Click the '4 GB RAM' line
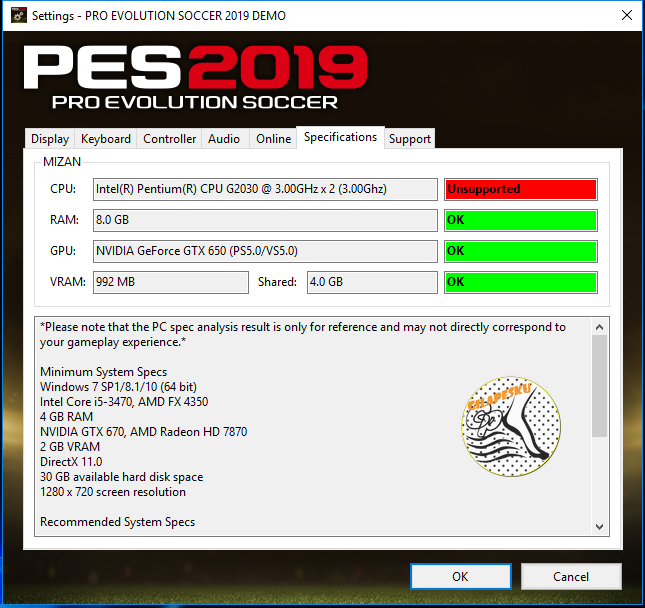 point(66,417)
